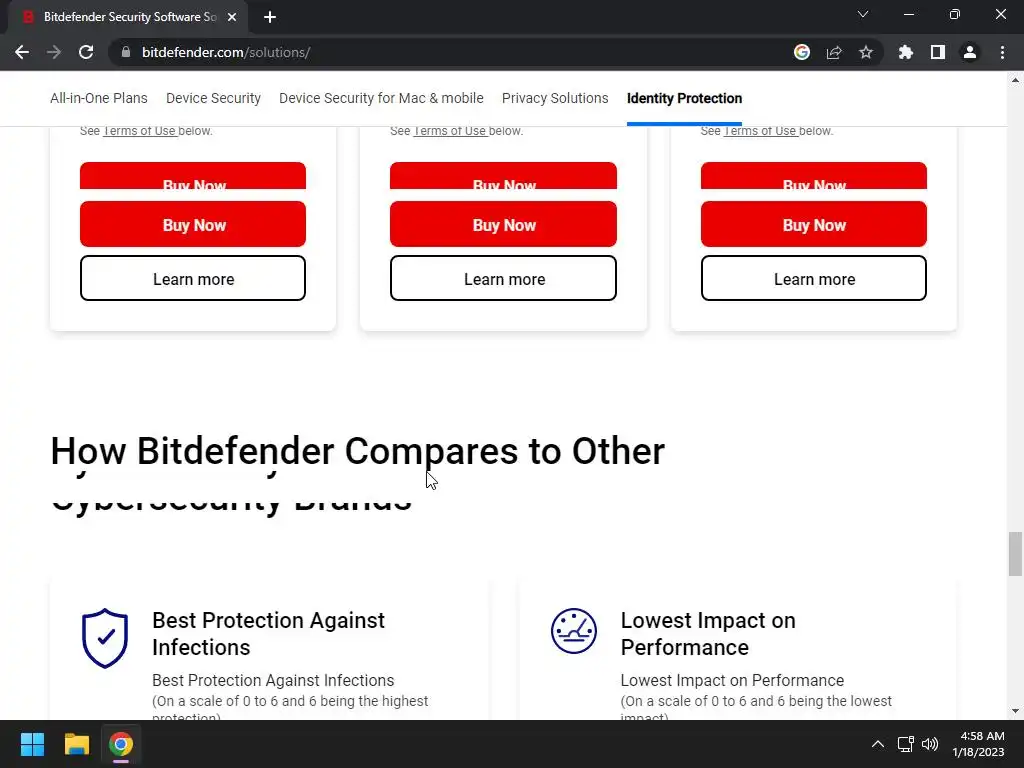Image resolution: width=1024 pixels, height=768 pixels.
Task: Click Best Protection Against Infections heading
Action: 268,633
